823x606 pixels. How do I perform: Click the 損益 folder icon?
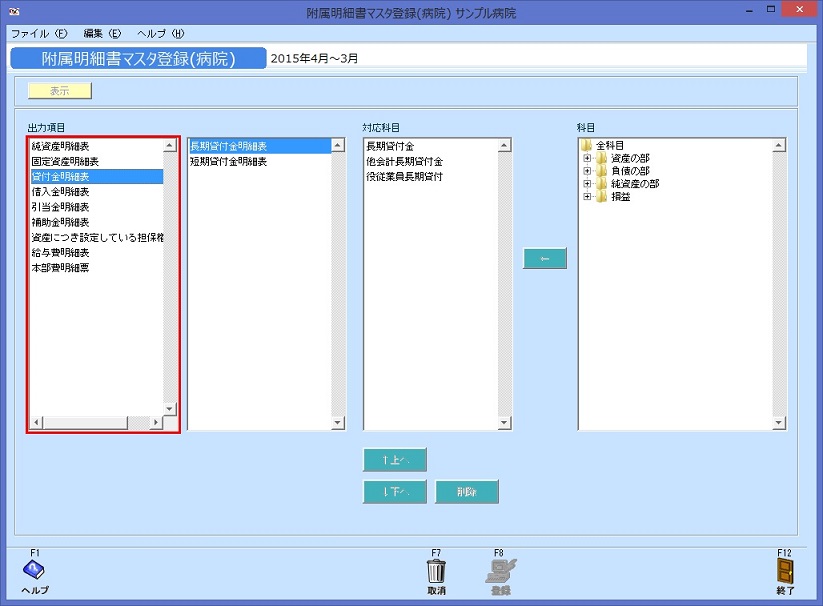600,195
